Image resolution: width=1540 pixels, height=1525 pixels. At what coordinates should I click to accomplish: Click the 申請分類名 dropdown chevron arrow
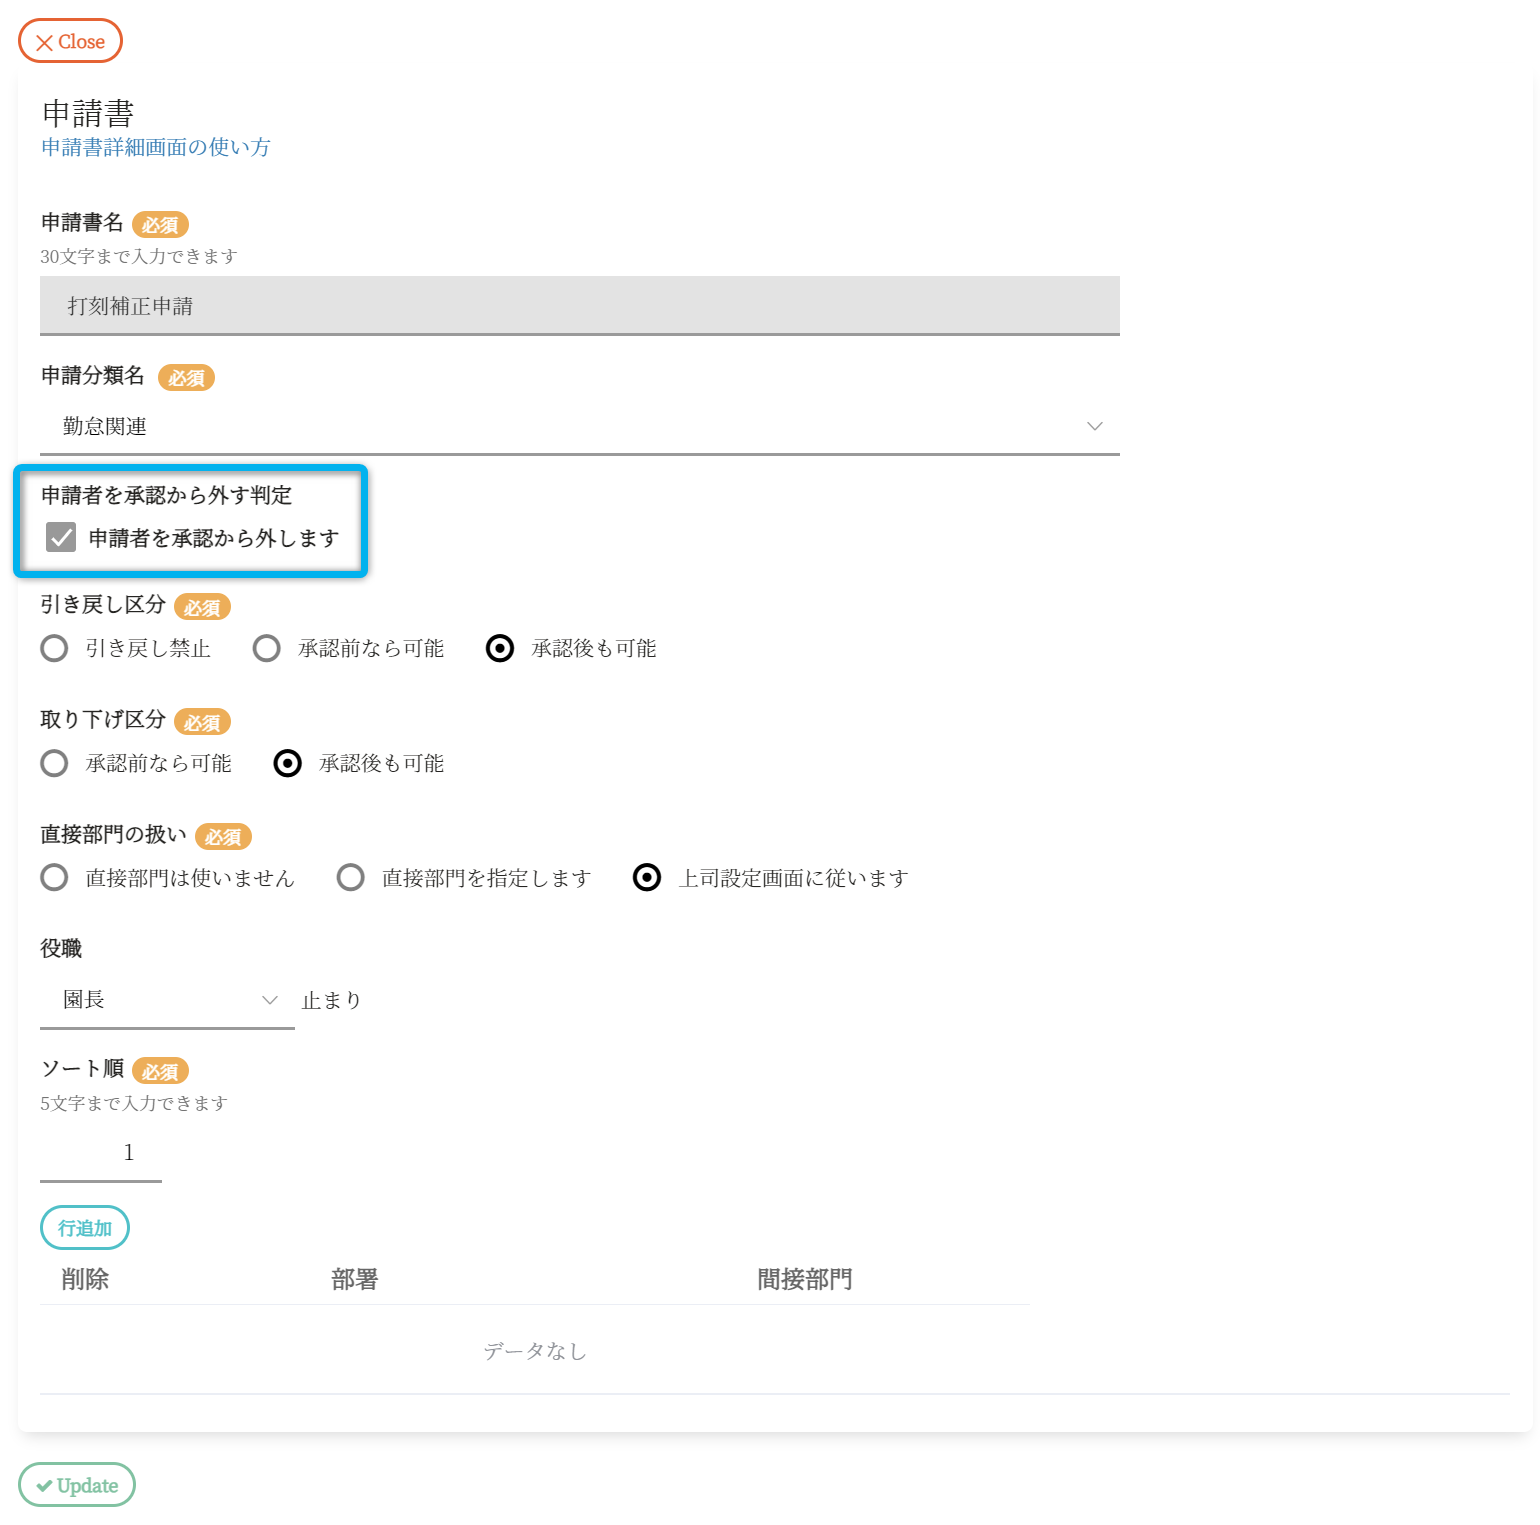(x=1094, y=427)
